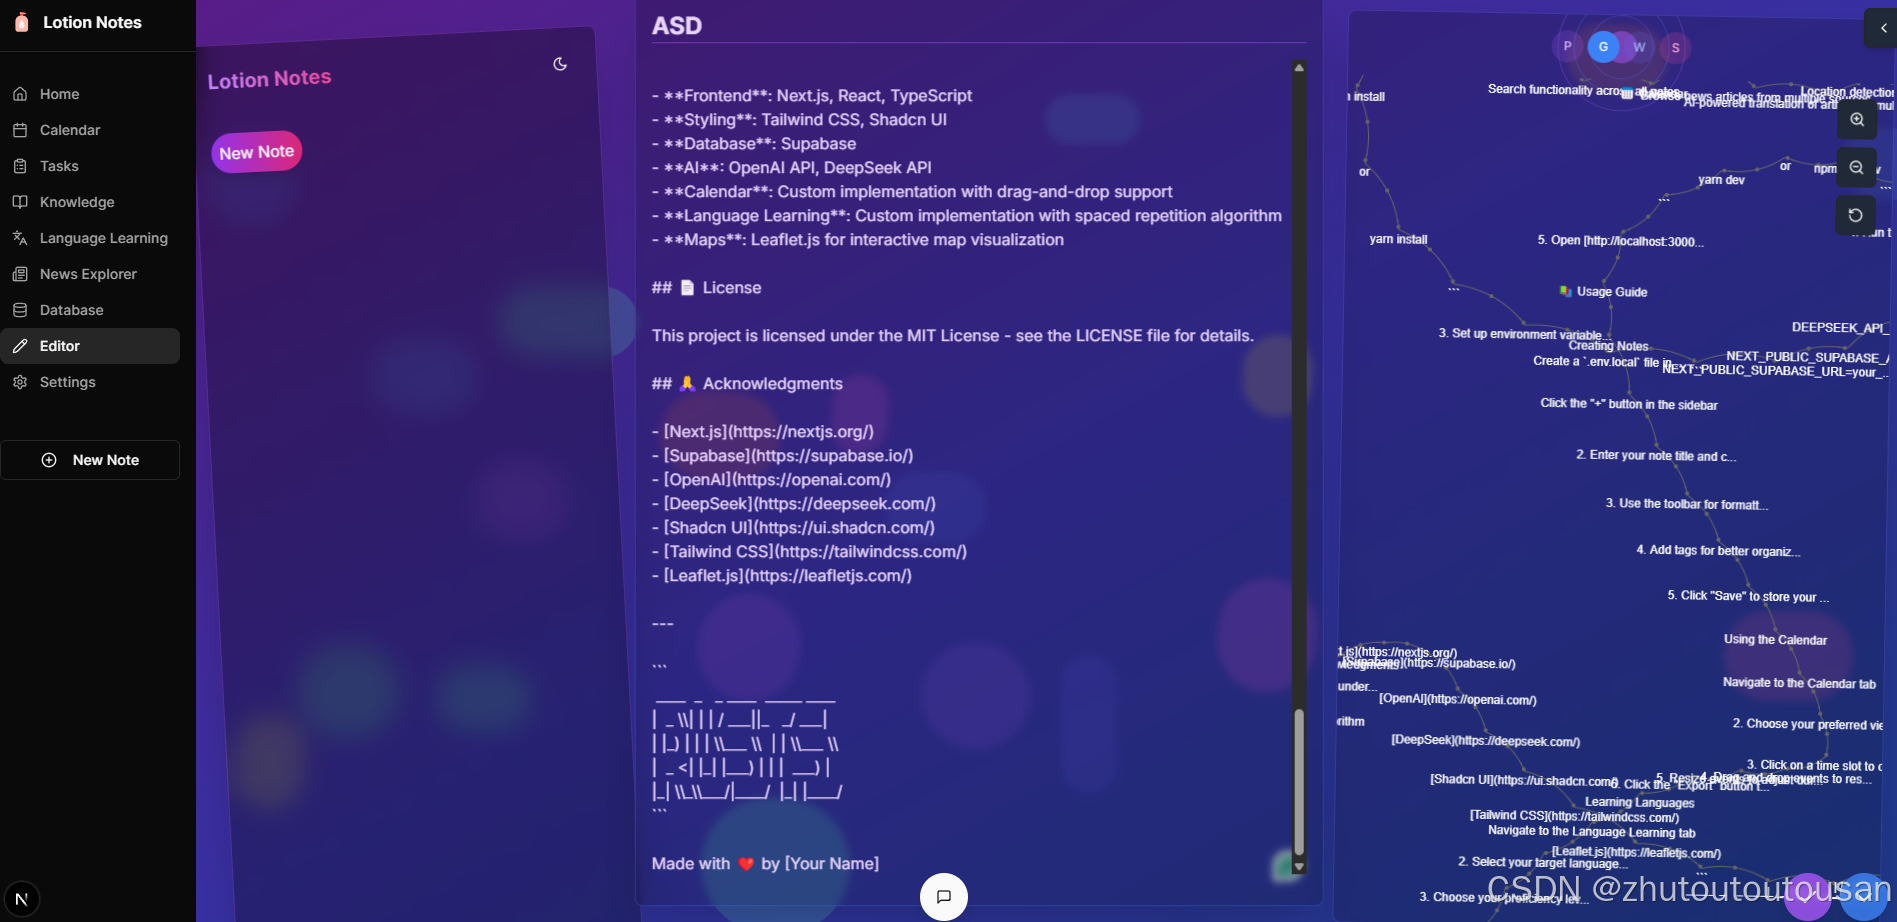Open the Calendar section

tap(90, 130)
